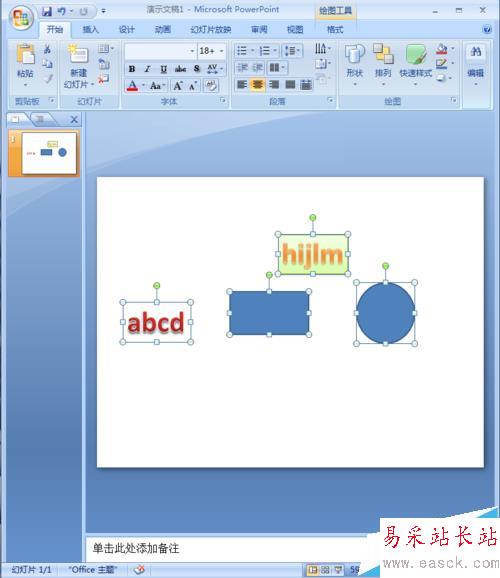Open the font size 18+ dropdown

pyautogui.click(x=222, y=51)
